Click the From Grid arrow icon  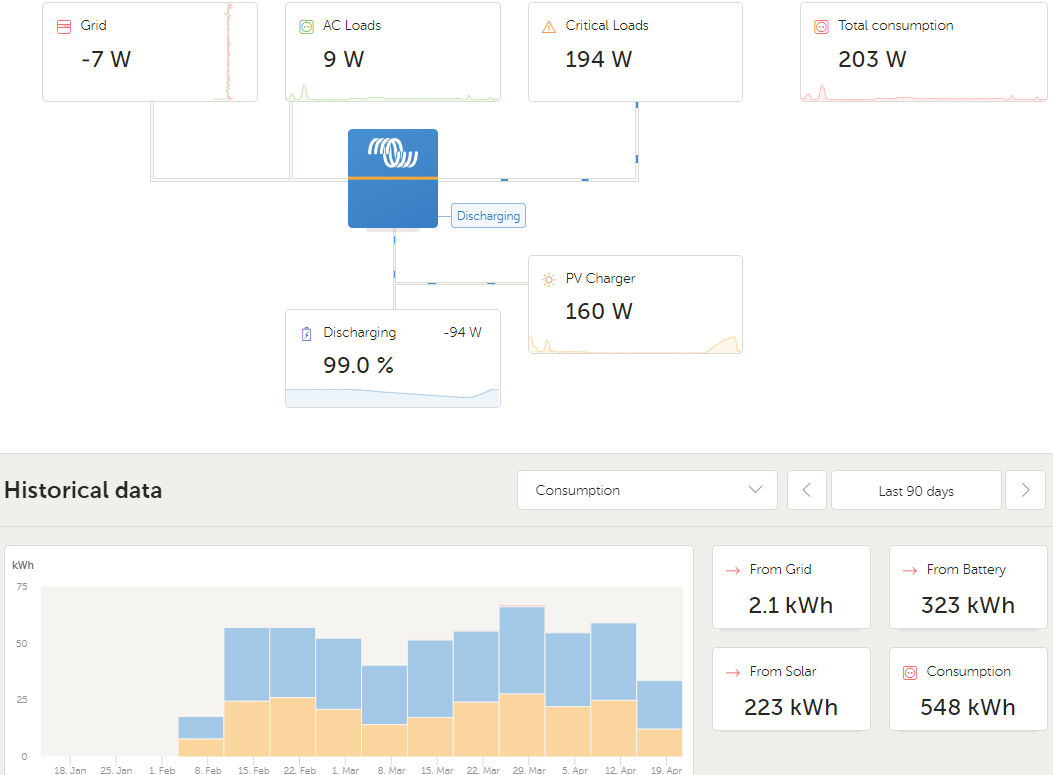[x=733, y=570]
